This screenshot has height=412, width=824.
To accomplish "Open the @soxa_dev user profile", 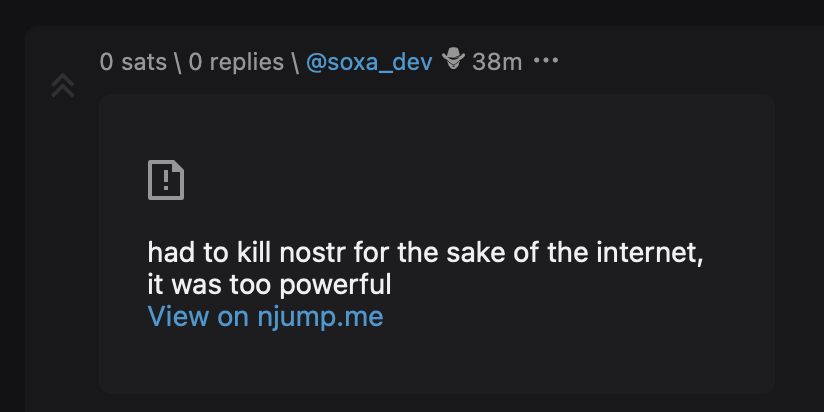I will click(369, 63).
